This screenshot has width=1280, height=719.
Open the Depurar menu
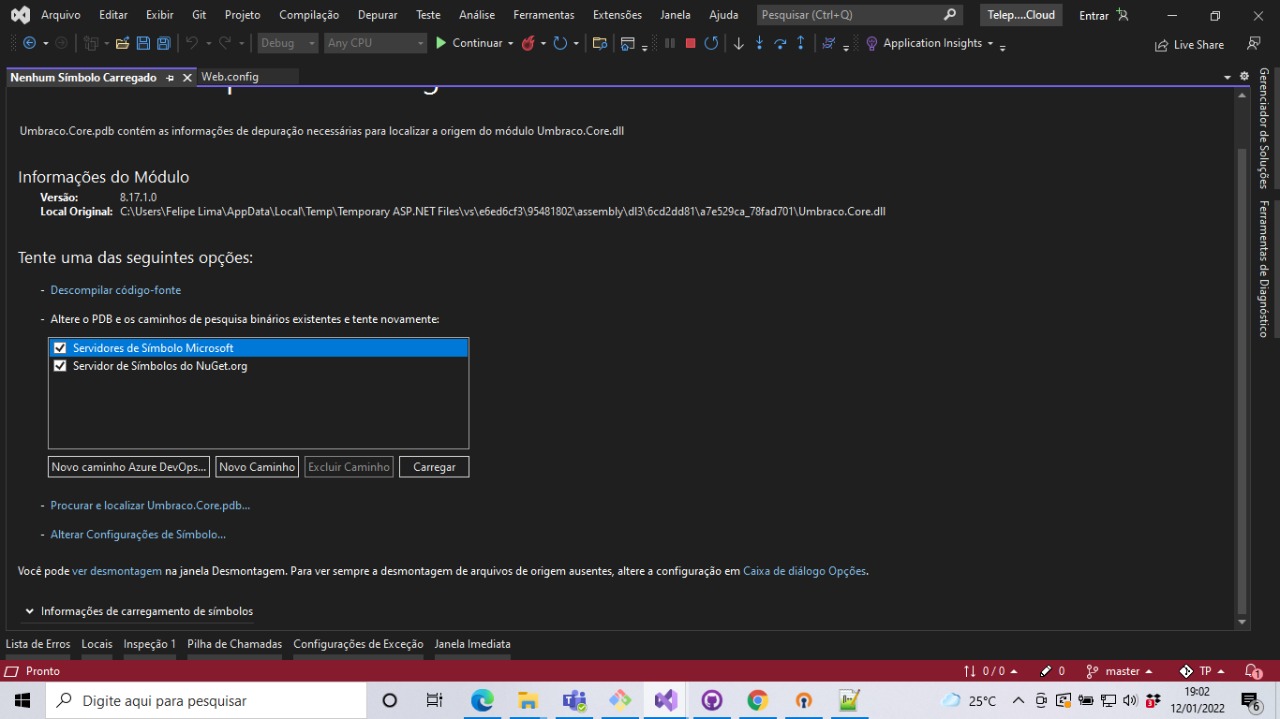click(377, 15)
